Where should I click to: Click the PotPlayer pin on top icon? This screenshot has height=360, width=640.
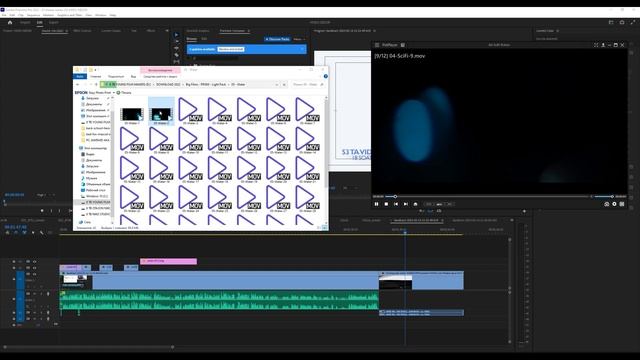603,45
